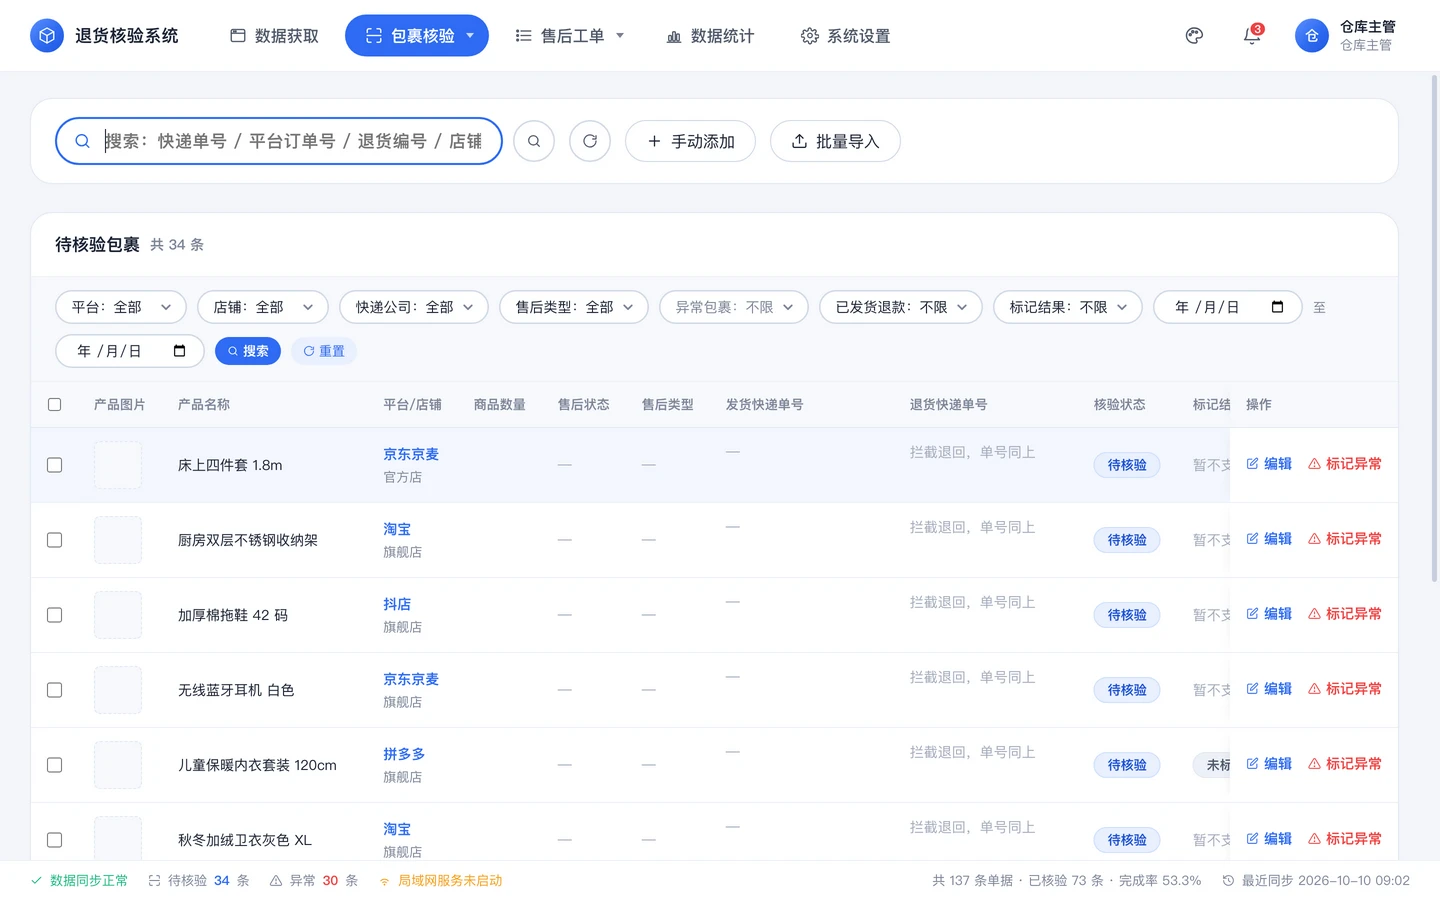Click 标记异常 for 秋冬加绒卫衣灰色 XL
This screenshot has height=900, width=1440.
tap(1345, 839)
